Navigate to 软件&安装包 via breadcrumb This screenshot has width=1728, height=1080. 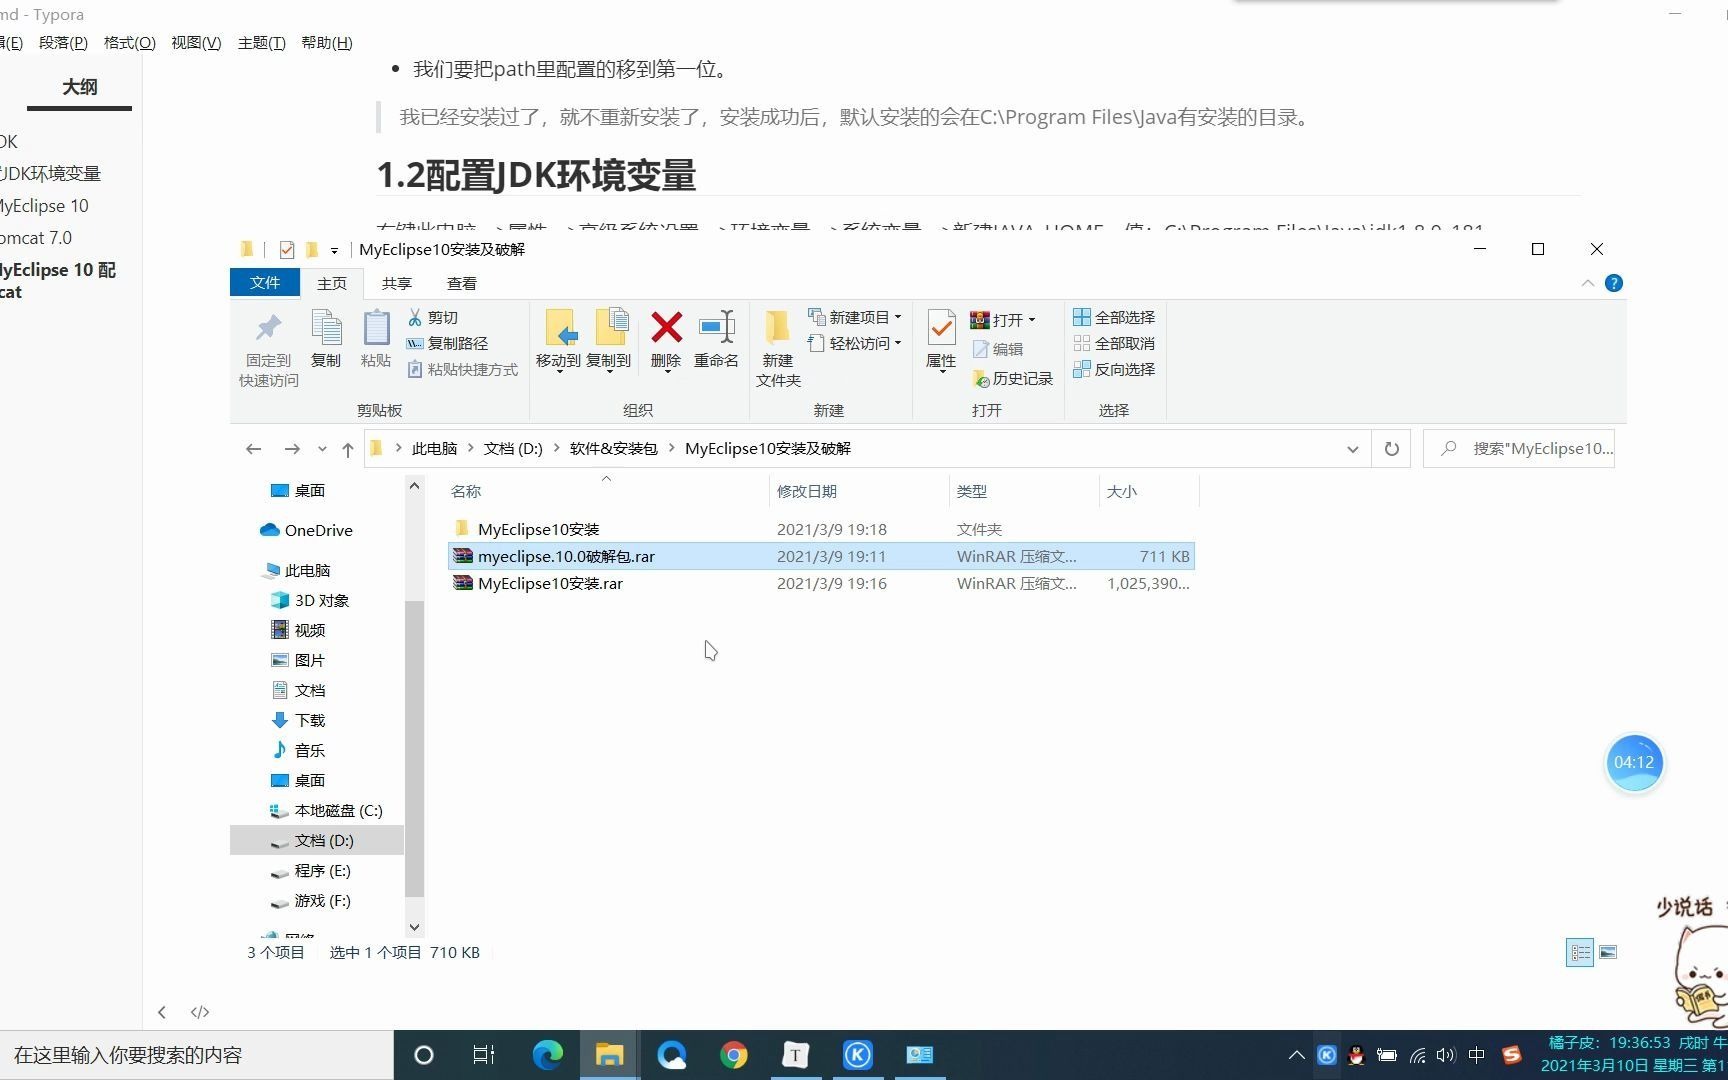pos(613,448)
